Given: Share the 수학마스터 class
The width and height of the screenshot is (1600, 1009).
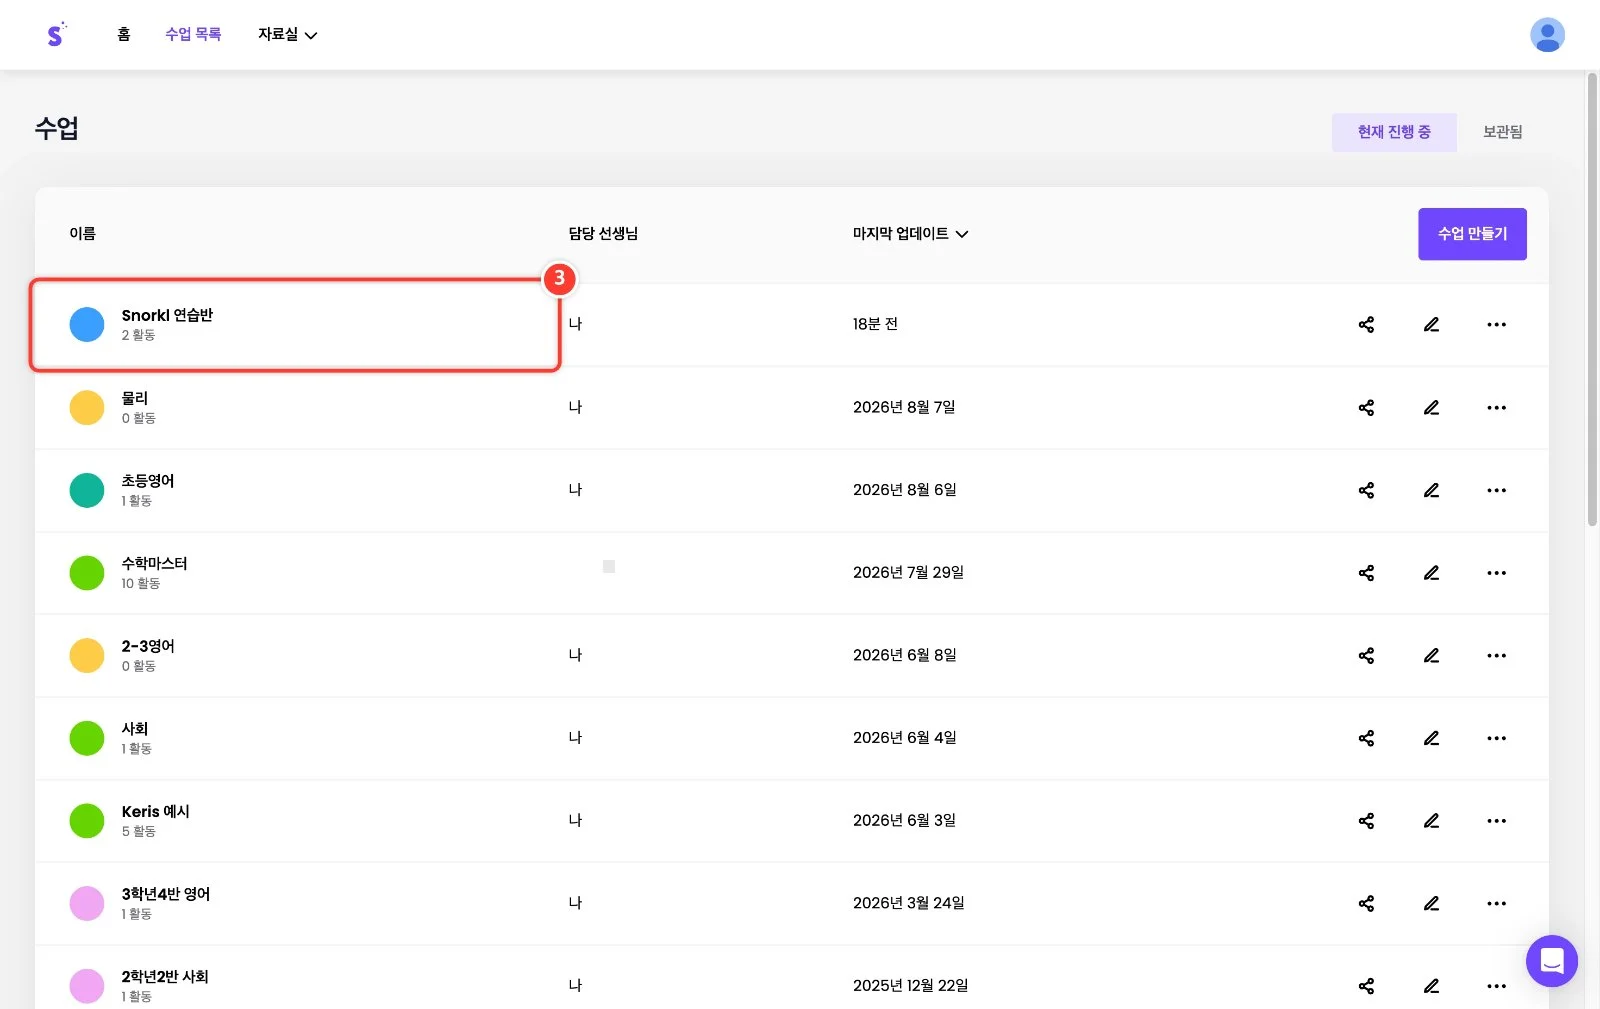Looking at the screenshot, I should 1366,573.
